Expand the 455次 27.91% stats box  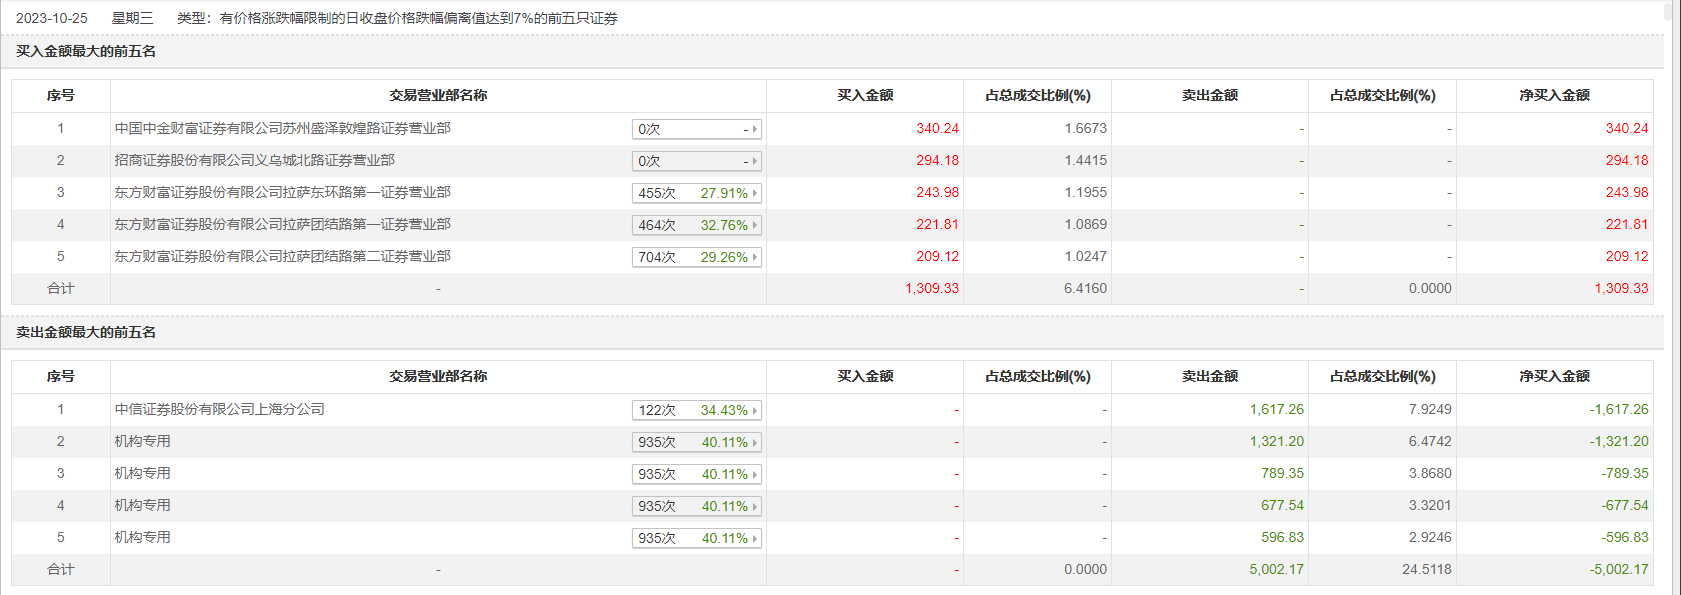[696, 193]
